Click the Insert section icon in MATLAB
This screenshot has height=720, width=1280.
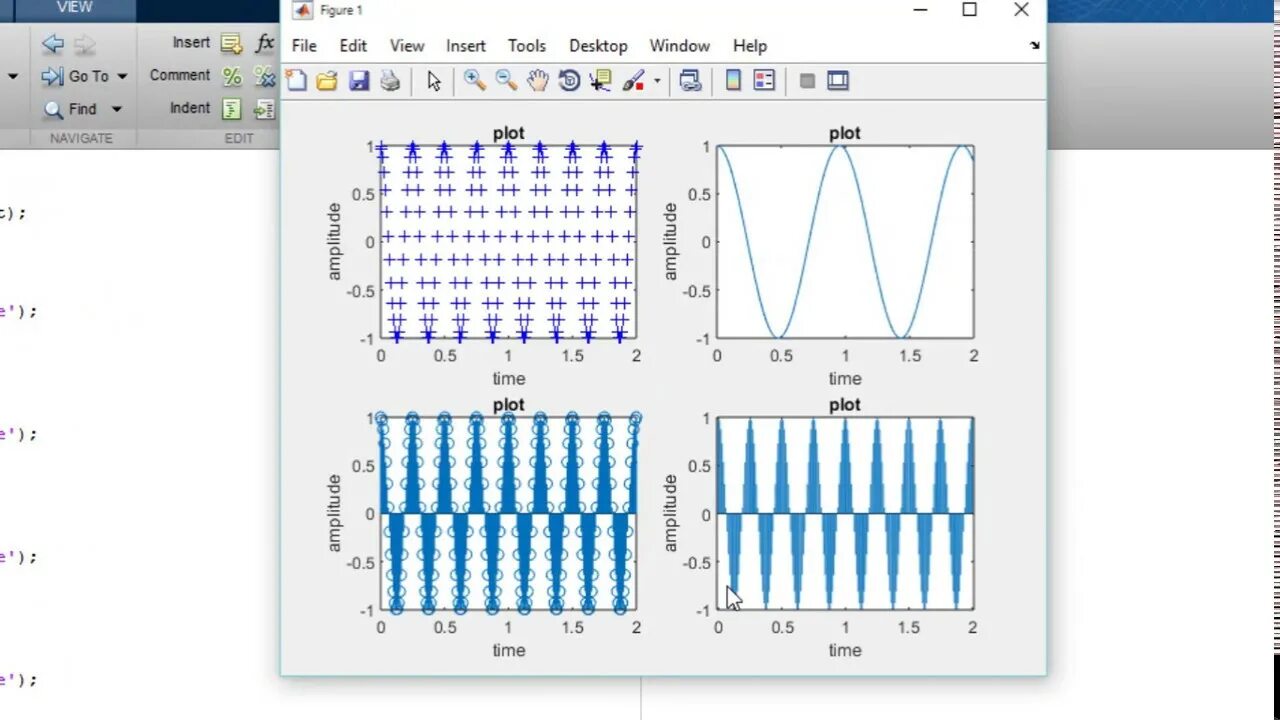tap(231, 43)
